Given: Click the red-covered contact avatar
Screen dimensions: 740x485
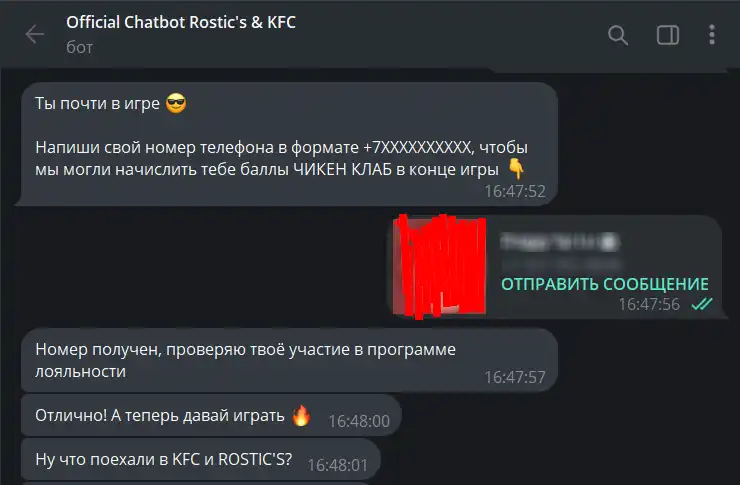Looking at the screenshot, I should (x=439, y=266).
